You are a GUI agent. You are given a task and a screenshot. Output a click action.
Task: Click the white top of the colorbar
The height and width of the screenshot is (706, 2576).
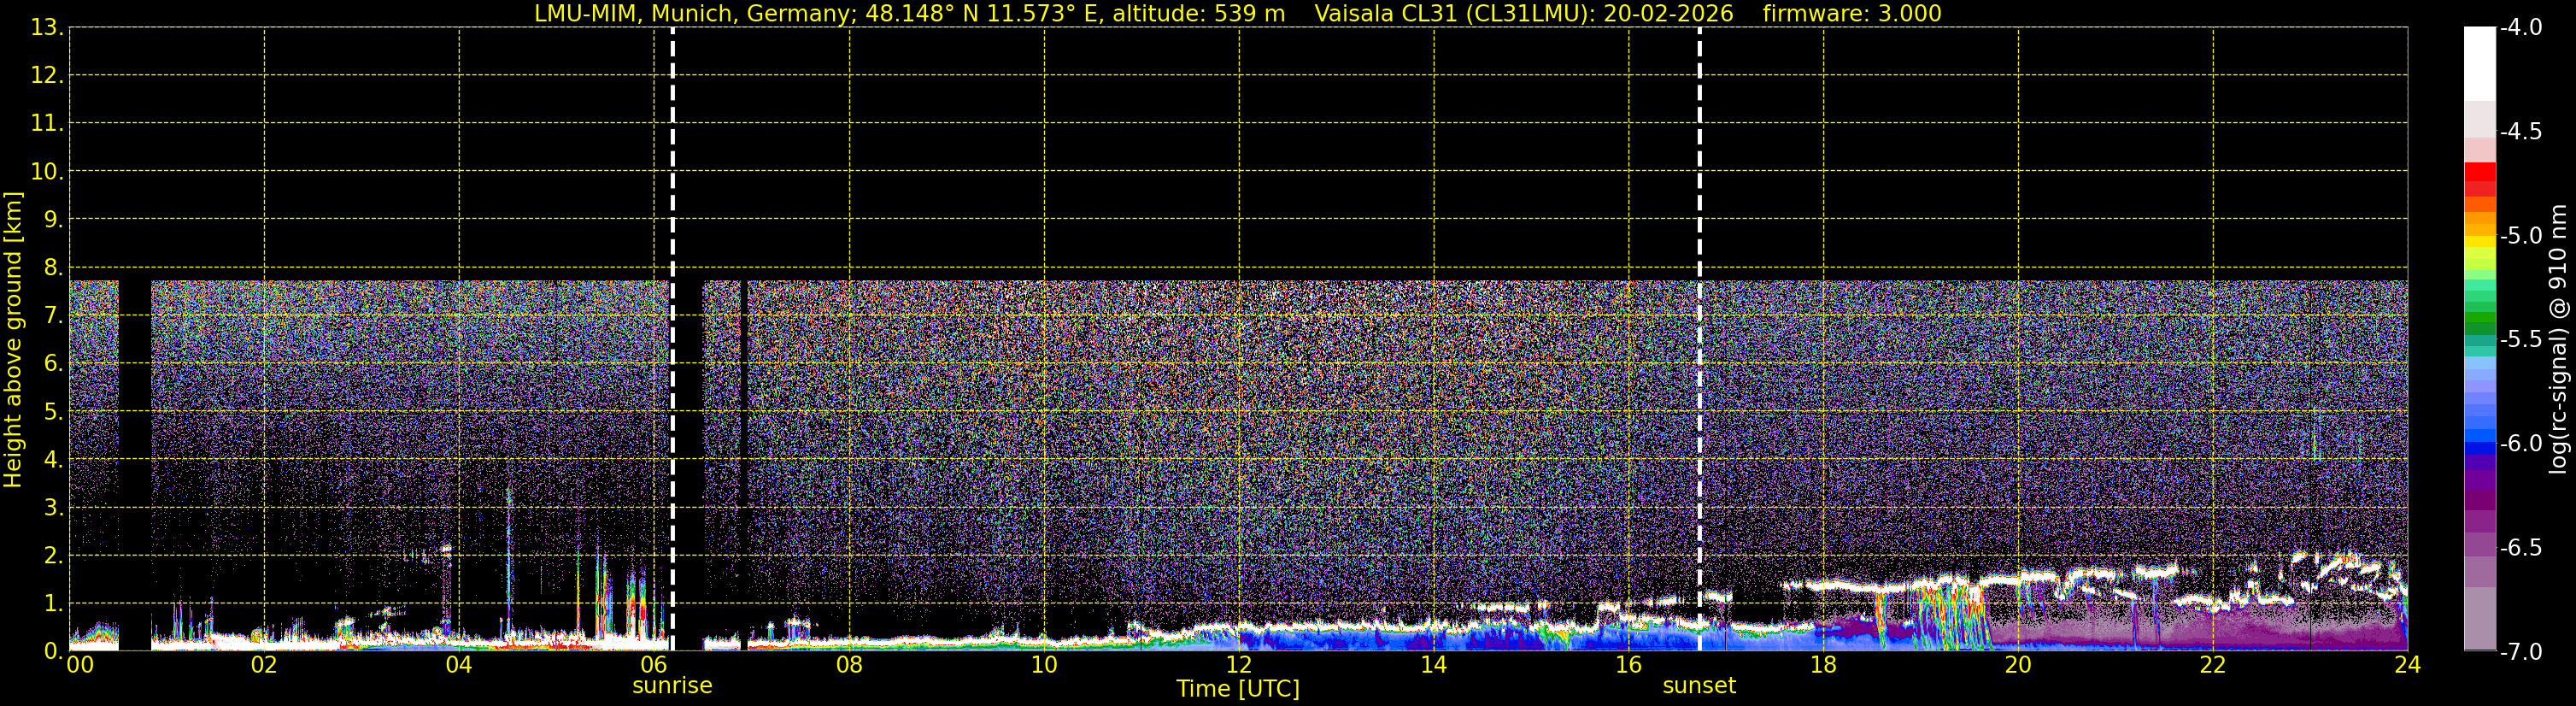coord(2479,64)
